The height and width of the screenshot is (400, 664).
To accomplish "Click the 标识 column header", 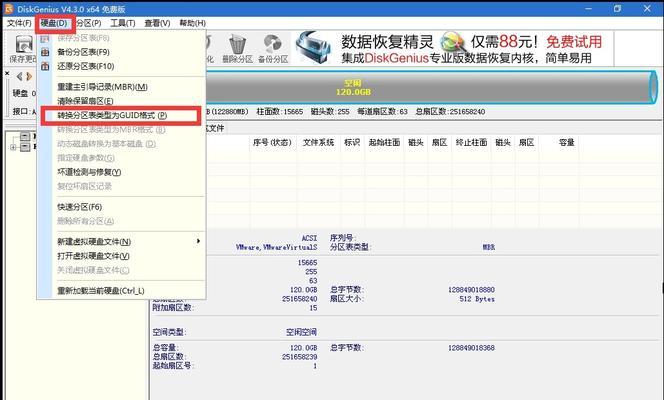I will click(352, 143).
